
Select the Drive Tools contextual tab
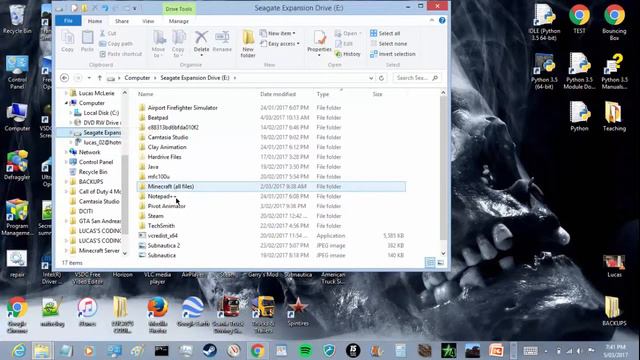178,9
